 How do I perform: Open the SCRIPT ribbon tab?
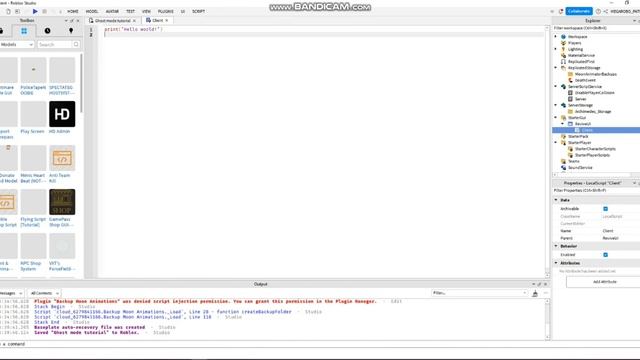pyautogui.click(x=198, y=11)
